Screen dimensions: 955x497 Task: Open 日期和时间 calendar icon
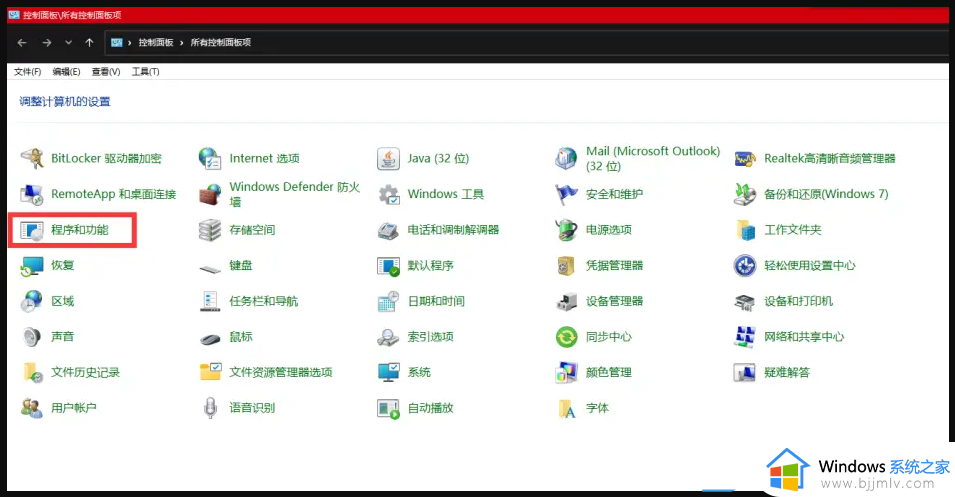point(388,301)
